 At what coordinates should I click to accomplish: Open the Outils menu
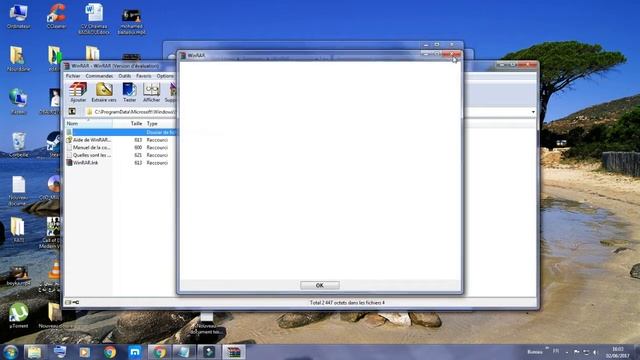pos(125,76)
